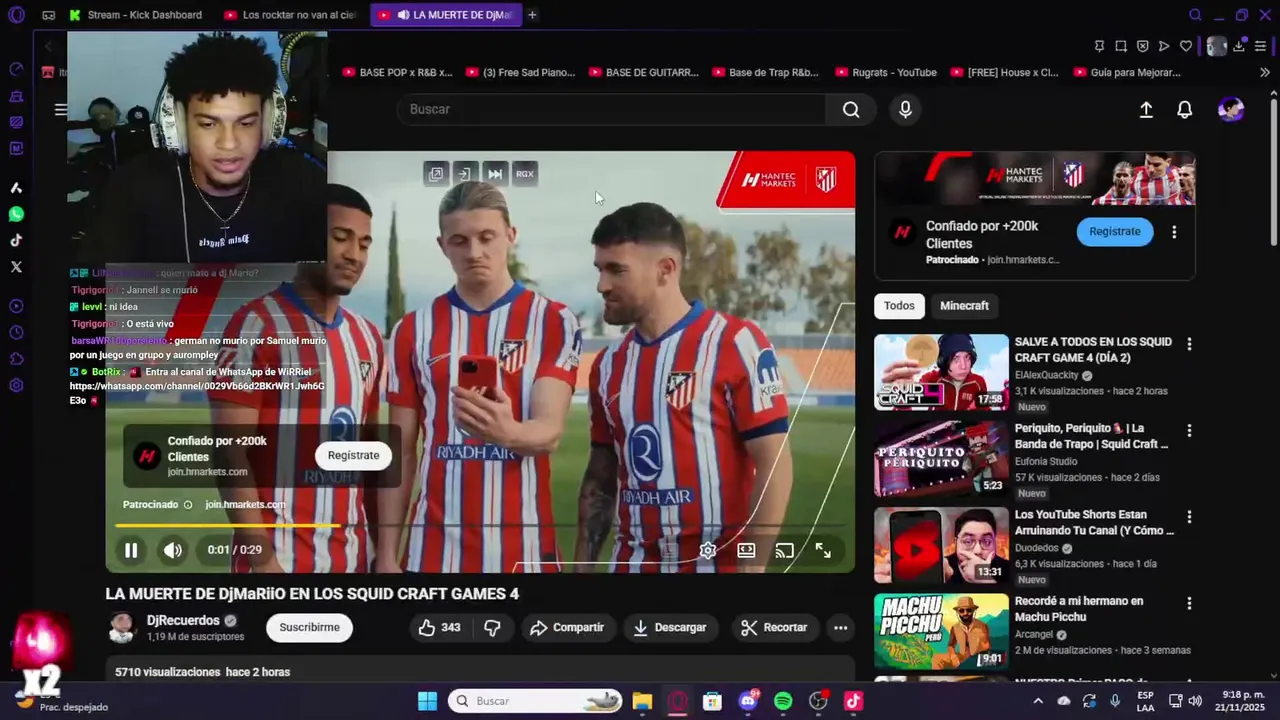
Task: Pause the video playback
Action: [131, 550]
